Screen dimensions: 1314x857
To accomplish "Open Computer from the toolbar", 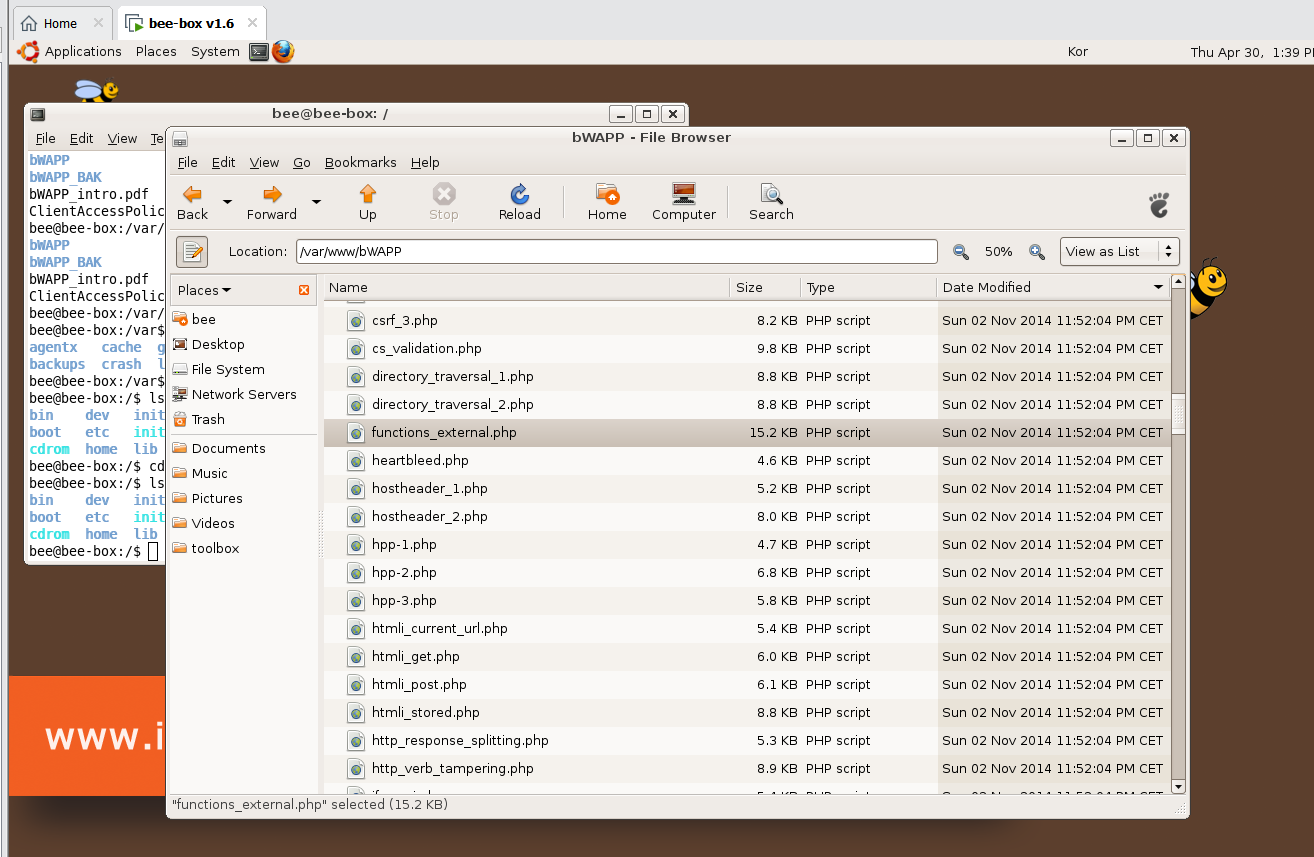I will 684,201.
